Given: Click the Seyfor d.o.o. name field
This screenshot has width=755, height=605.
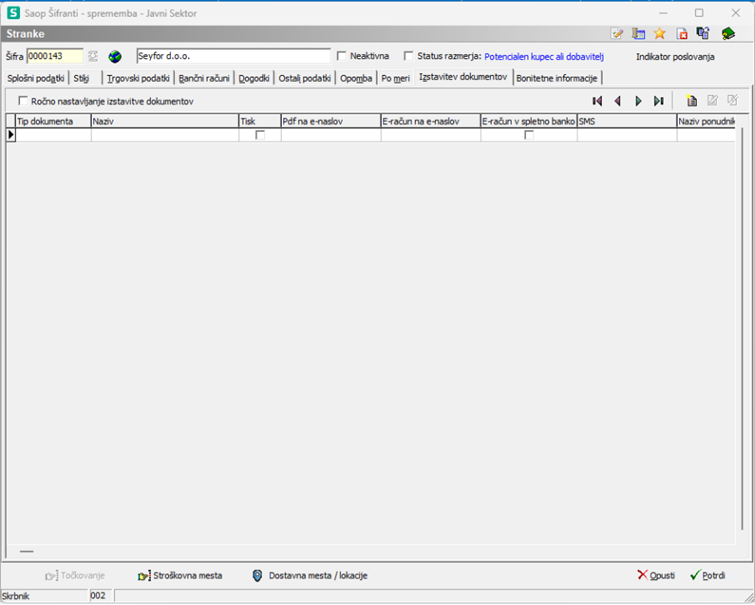Looking at the screenshot, I should [x=234, y=56].
